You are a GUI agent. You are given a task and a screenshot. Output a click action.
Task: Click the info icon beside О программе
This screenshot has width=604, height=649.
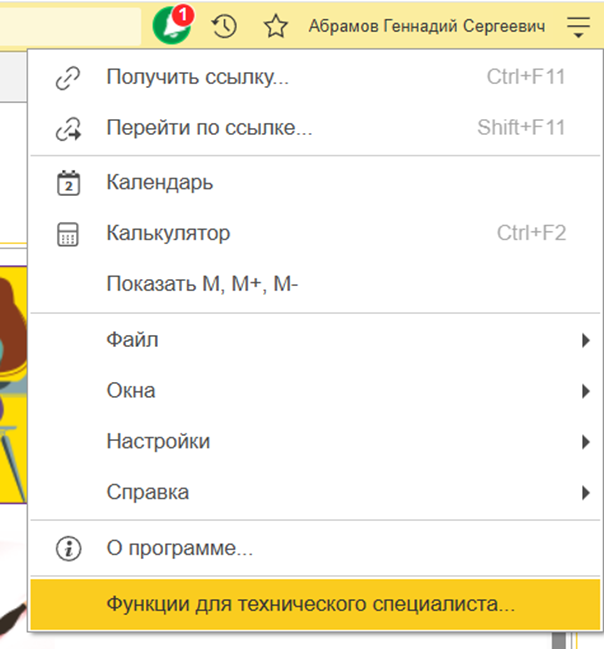(x=68, y=549)
